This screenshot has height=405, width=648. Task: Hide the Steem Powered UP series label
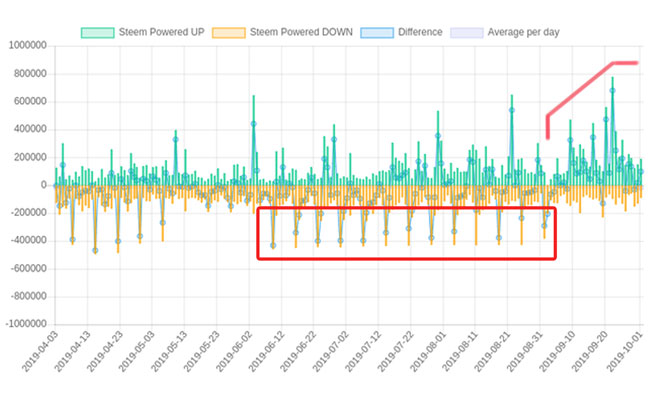tap(162, 32)
